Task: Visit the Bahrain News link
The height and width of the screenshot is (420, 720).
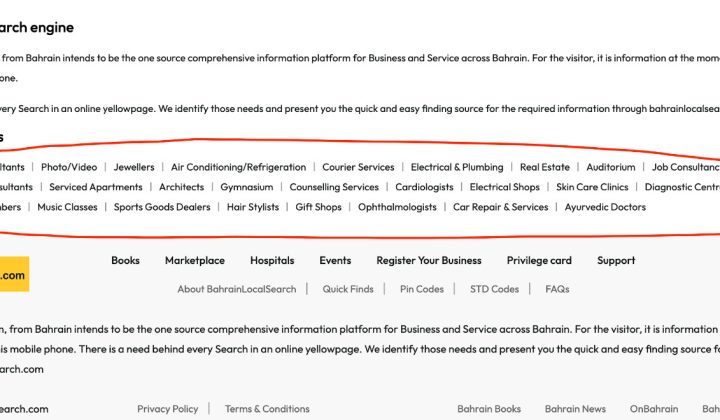Action: click(575, 409)
